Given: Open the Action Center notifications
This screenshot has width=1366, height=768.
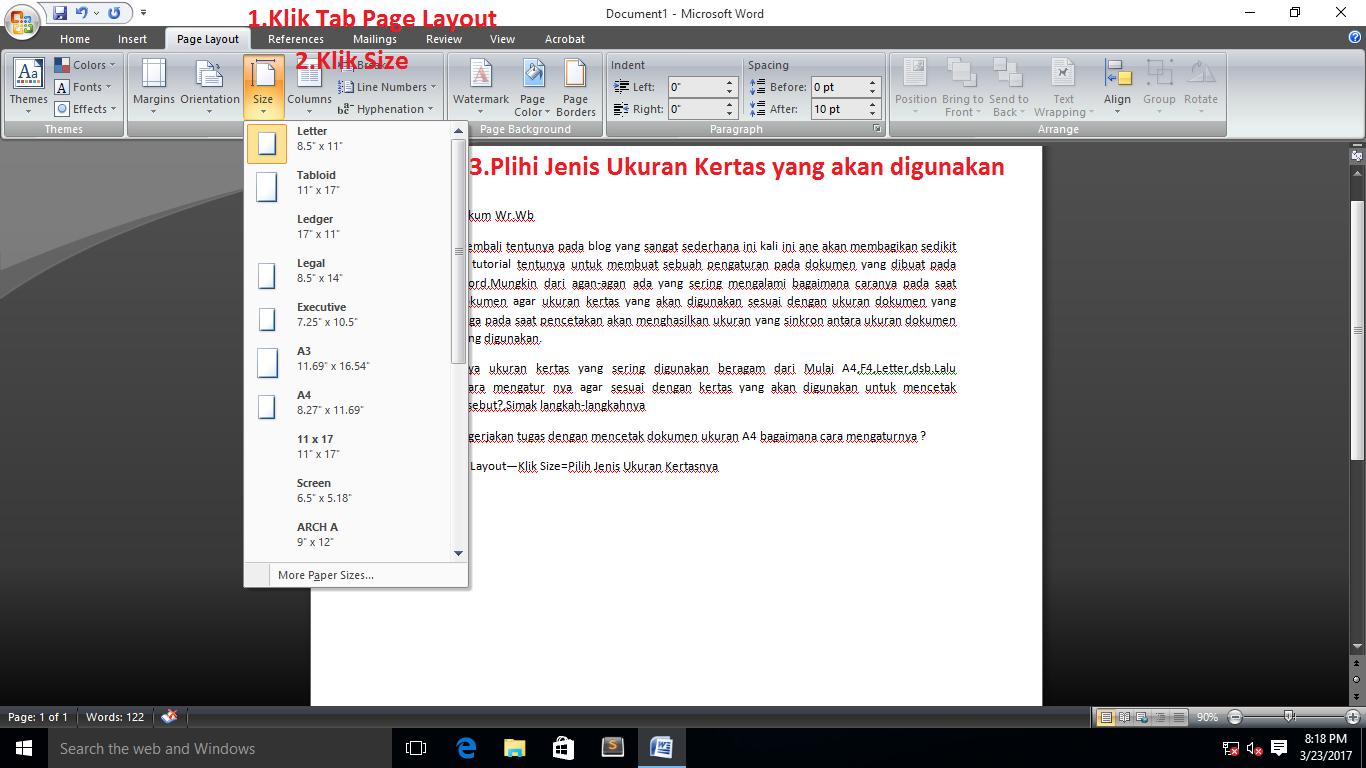Looking at the screenshot, I should click(1278, 748).
